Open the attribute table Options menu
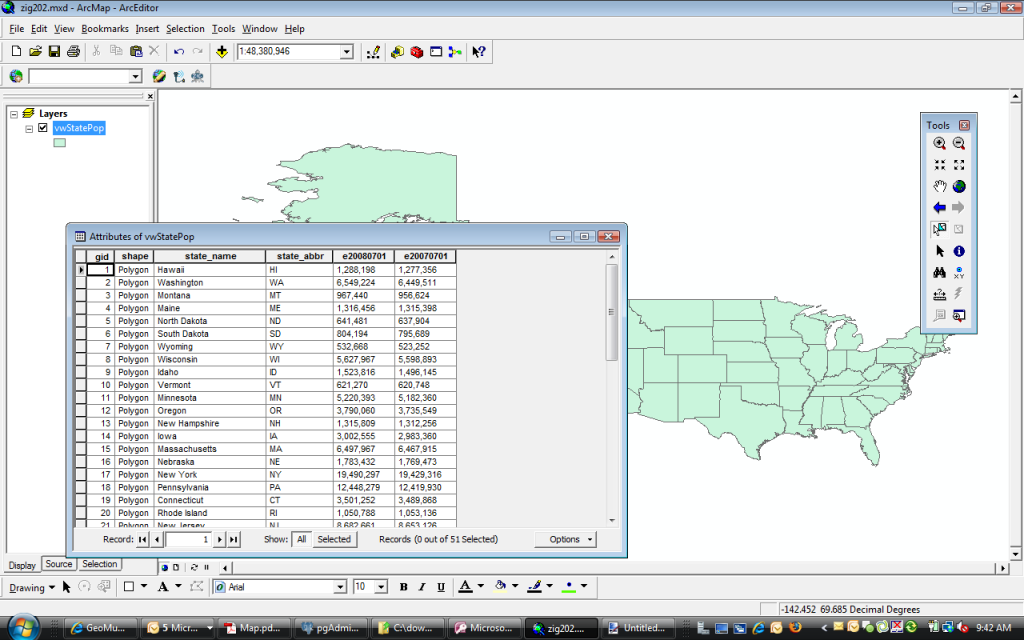 [565, 539]
